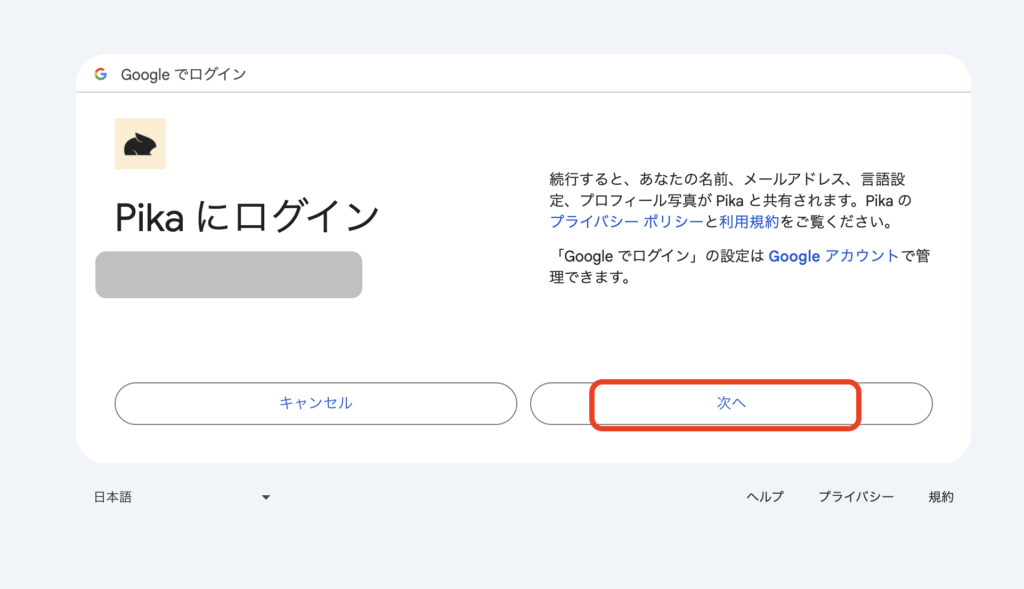
Task: Open the footer プライバシー link
Action: pyautogui.click(x=856, y=497)
